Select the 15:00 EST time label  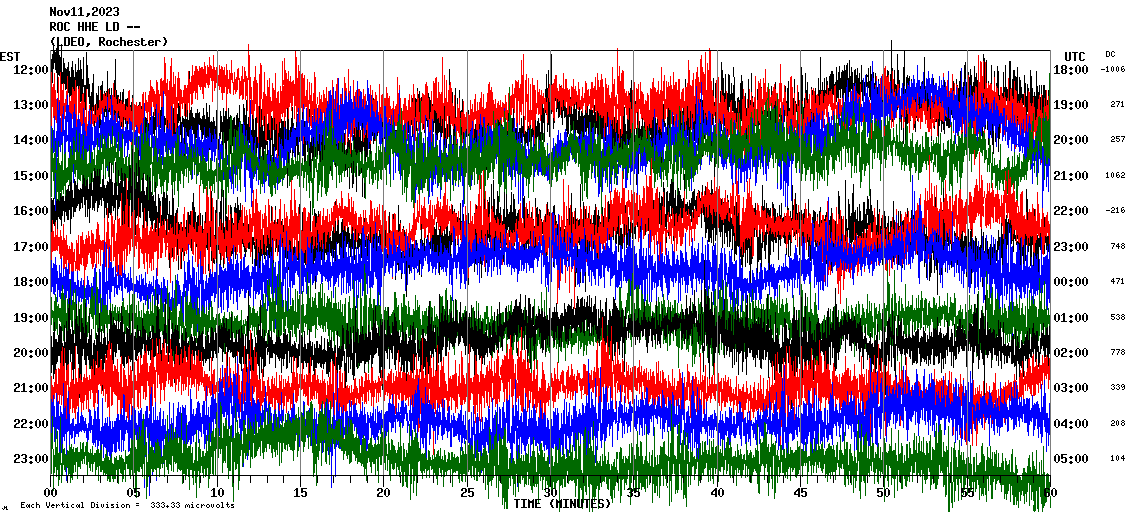point(31,176)
